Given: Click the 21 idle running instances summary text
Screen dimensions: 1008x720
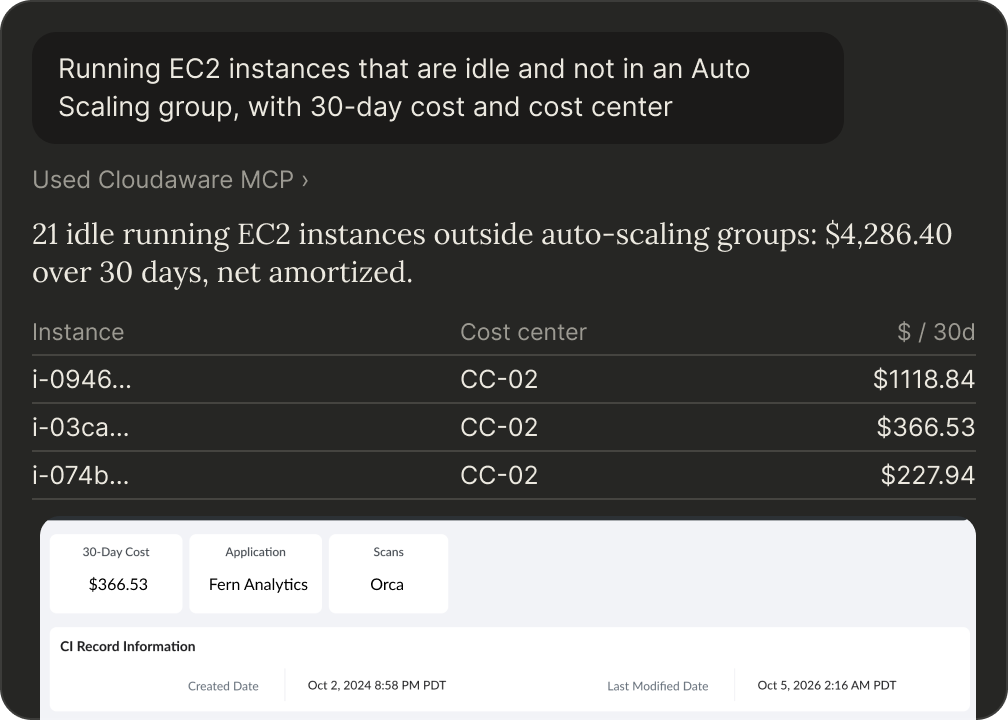Looking at the screenshot, I should point(492,253).
